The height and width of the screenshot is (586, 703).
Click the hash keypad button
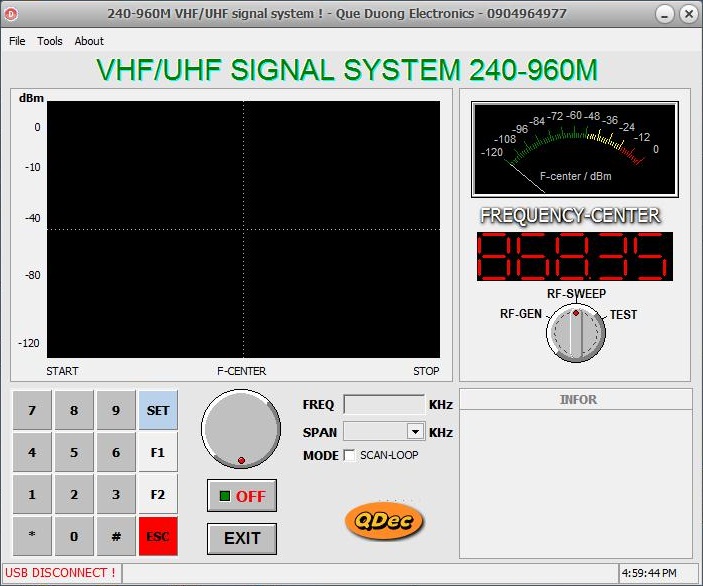click(x=116, y=536)
